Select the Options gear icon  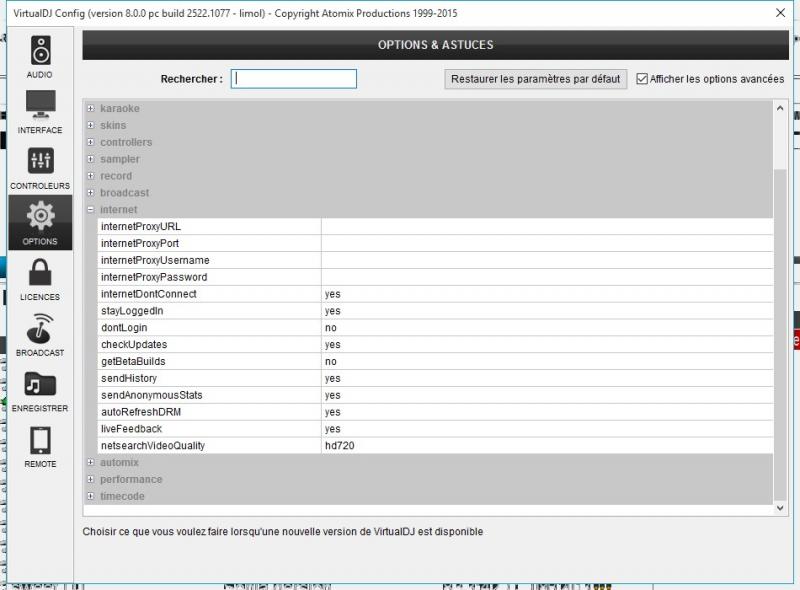pyautogui.click(x=40, y=216)
